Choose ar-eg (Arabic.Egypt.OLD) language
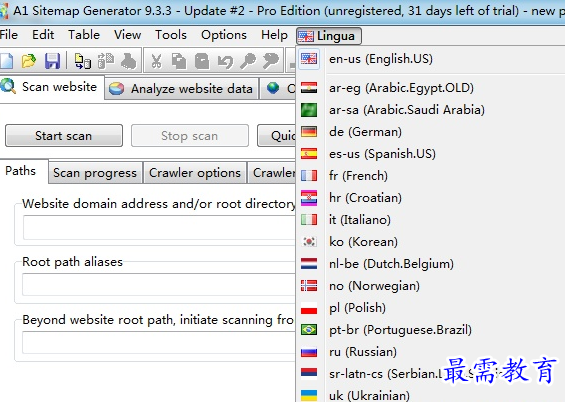This screenshot has width=565, height=402. (431, 88)
